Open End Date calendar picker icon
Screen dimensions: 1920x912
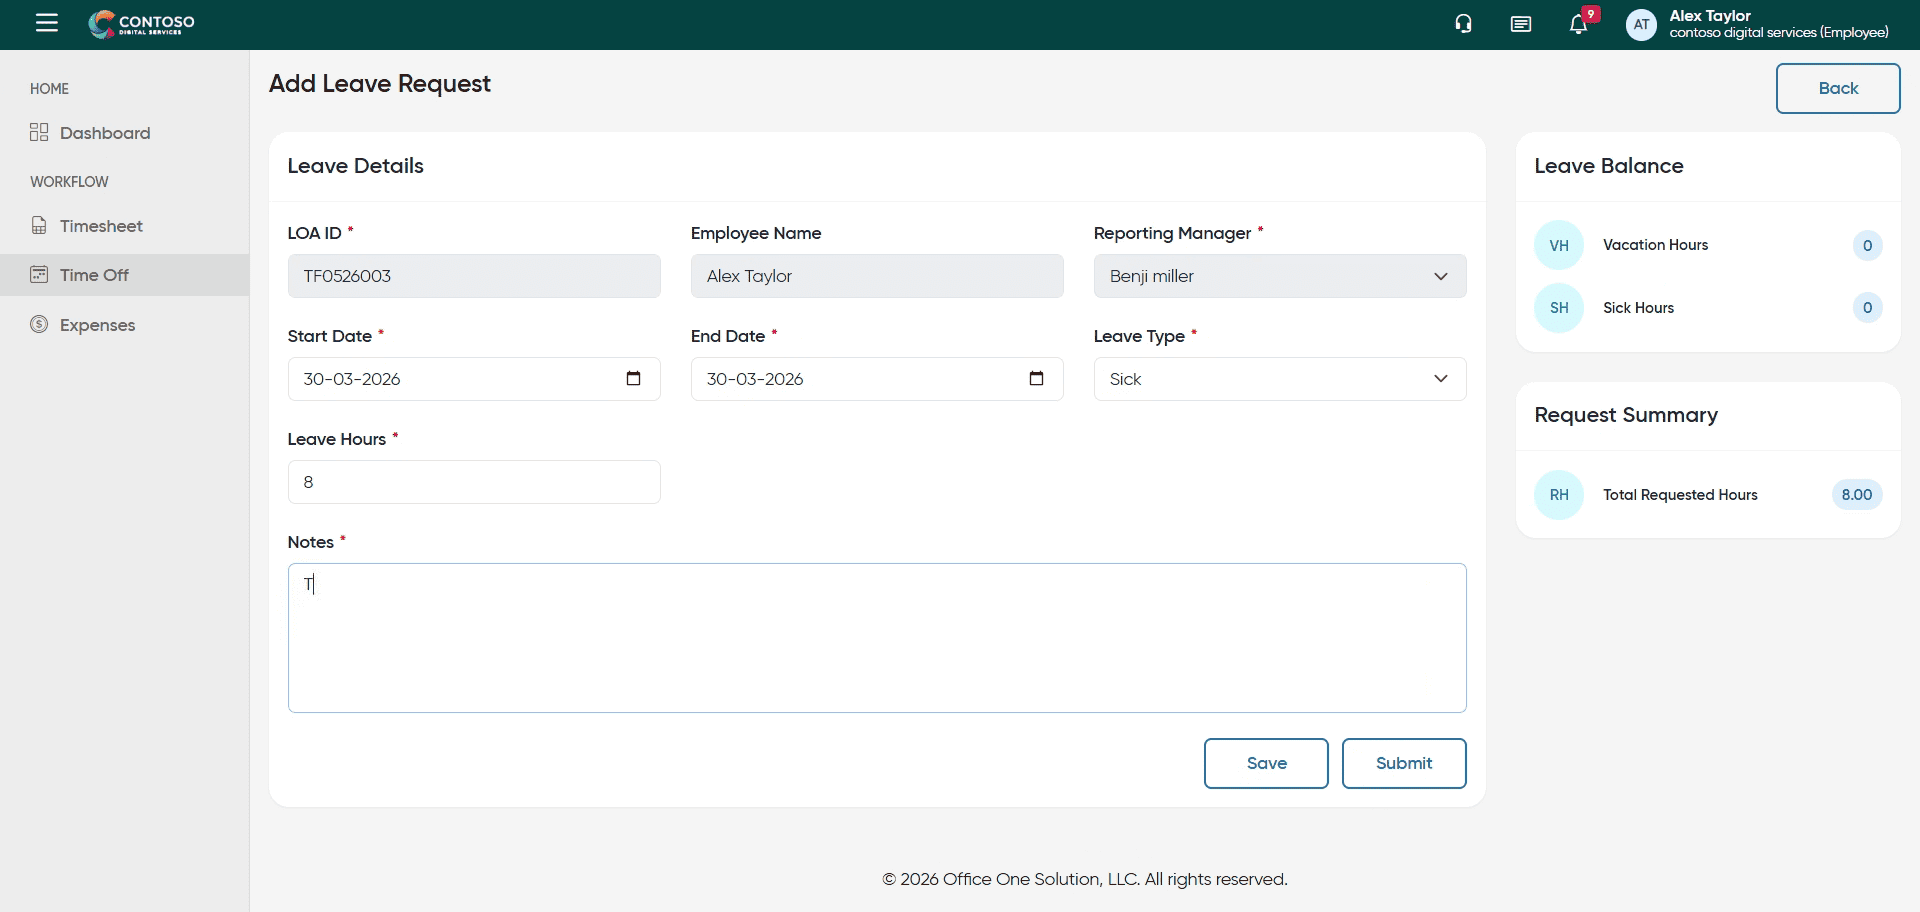click(1036, 378)
